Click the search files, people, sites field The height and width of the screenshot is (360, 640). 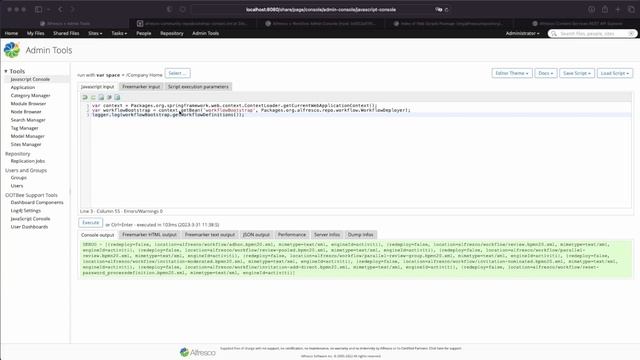[593, 33]
